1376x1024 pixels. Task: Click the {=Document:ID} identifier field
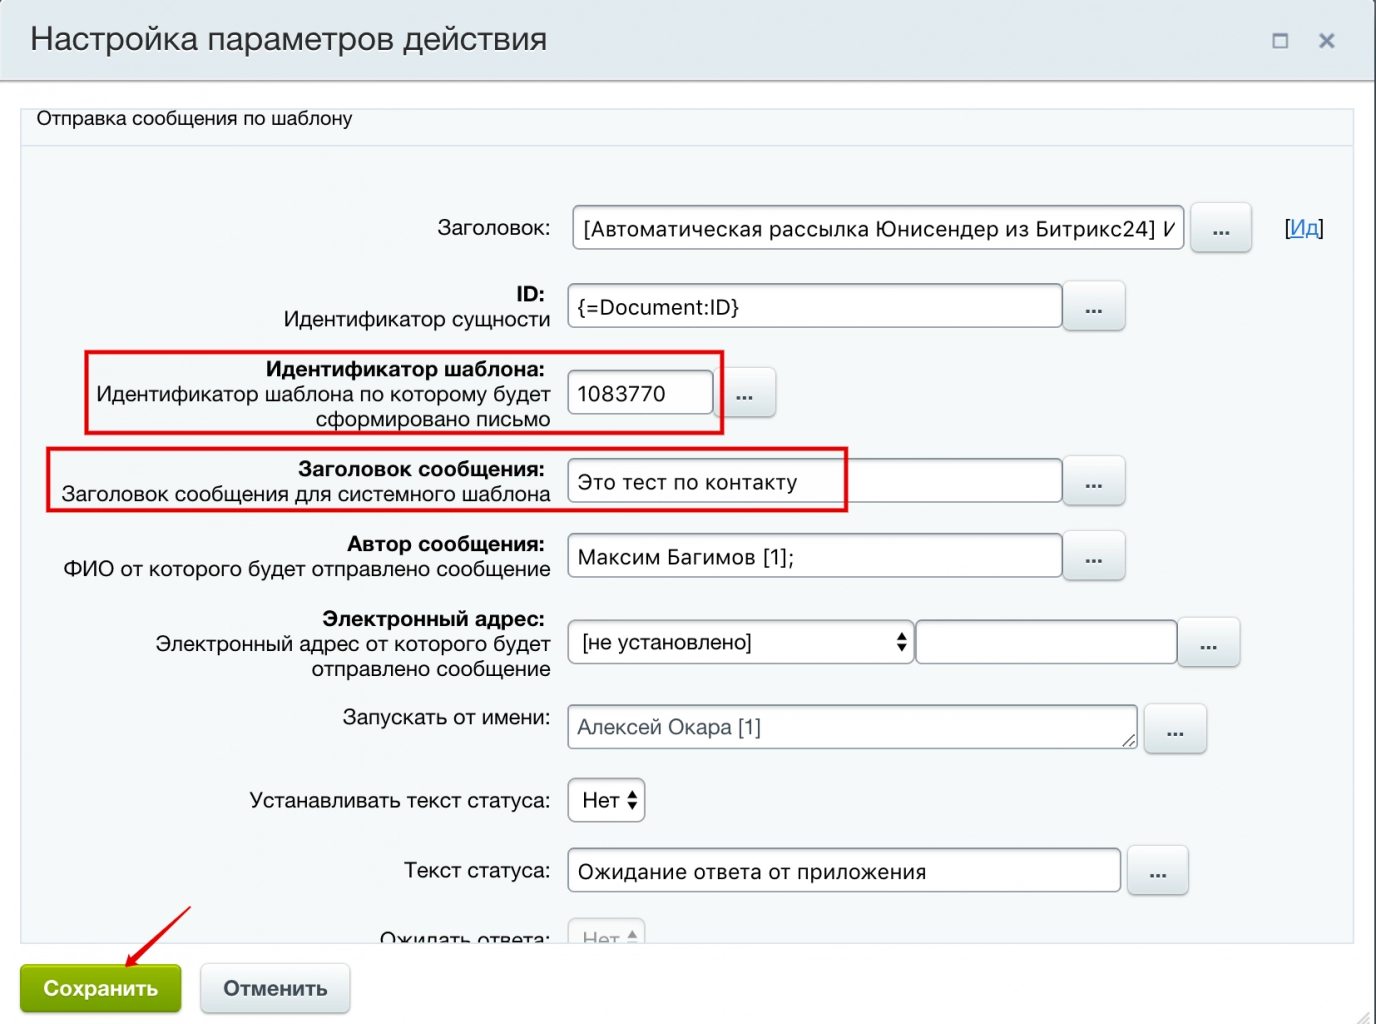click(814, 307)
